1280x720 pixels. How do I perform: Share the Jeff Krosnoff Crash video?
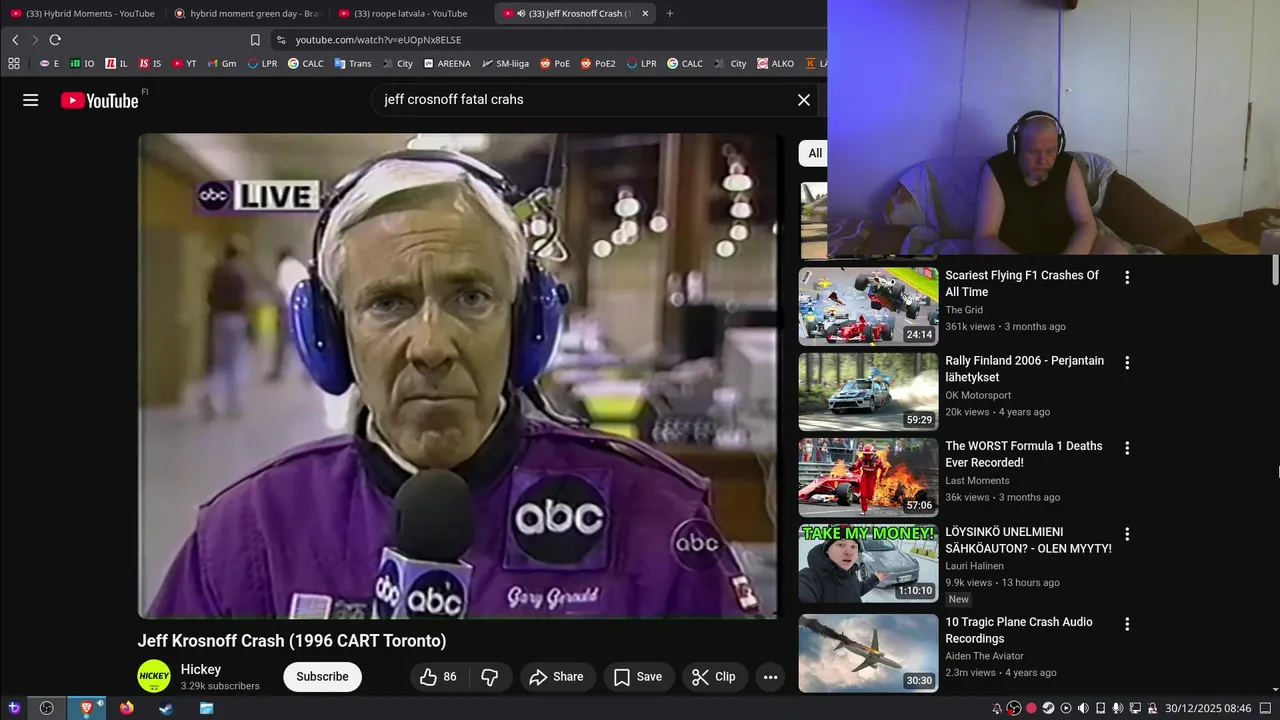[556, 677]
